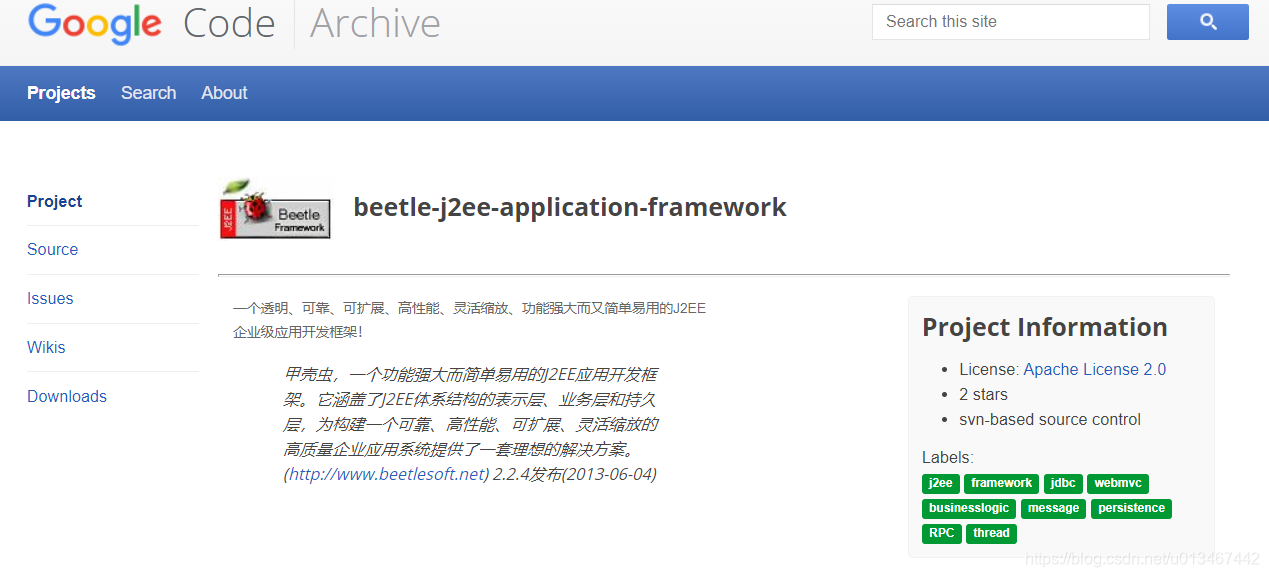
Task: Open the Wikis section in sidebar
Action: [46, 348]
